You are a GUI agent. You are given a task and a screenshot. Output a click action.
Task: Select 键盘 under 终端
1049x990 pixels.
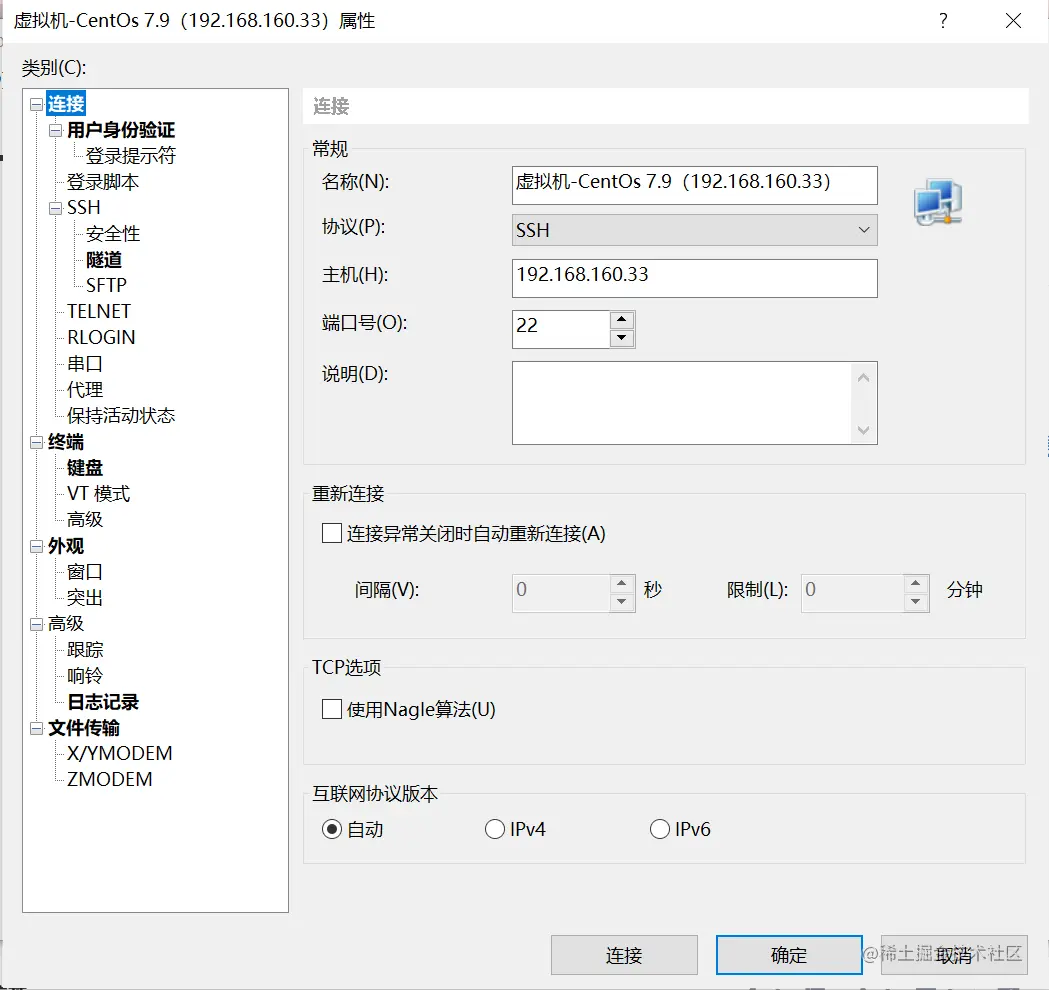coord(85,468)
